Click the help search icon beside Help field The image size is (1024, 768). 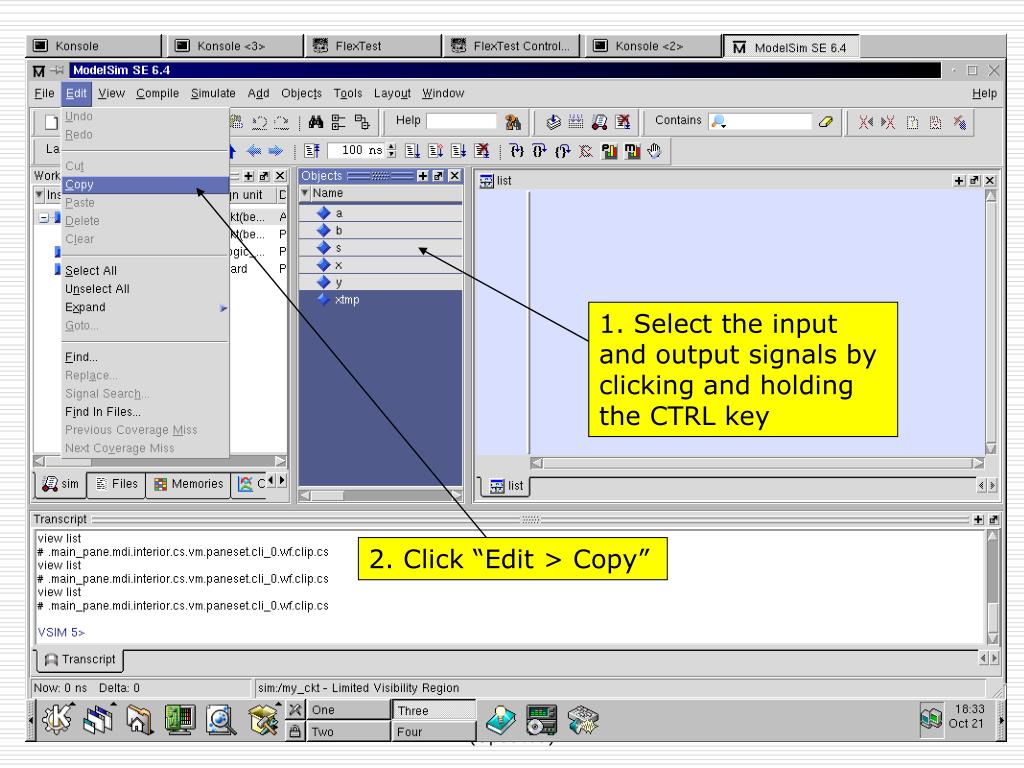[x=513, y=121]
